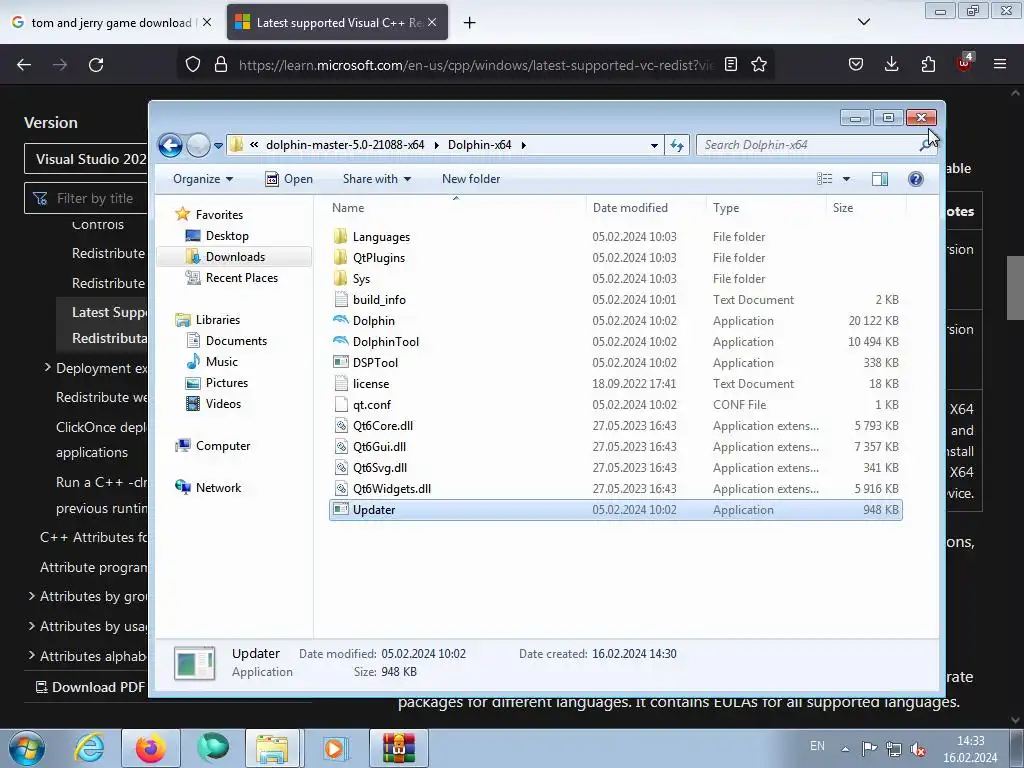Create a New folder
Image resolution: width=1024 pixels, height=768 pixels.
point(471,179)
